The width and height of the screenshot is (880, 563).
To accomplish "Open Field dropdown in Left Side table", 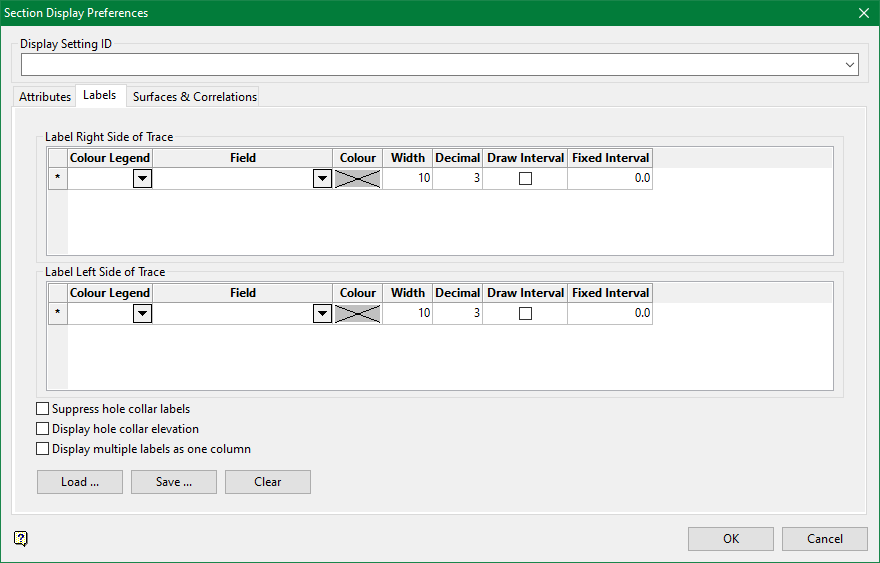I will click(x=322, y=314).
